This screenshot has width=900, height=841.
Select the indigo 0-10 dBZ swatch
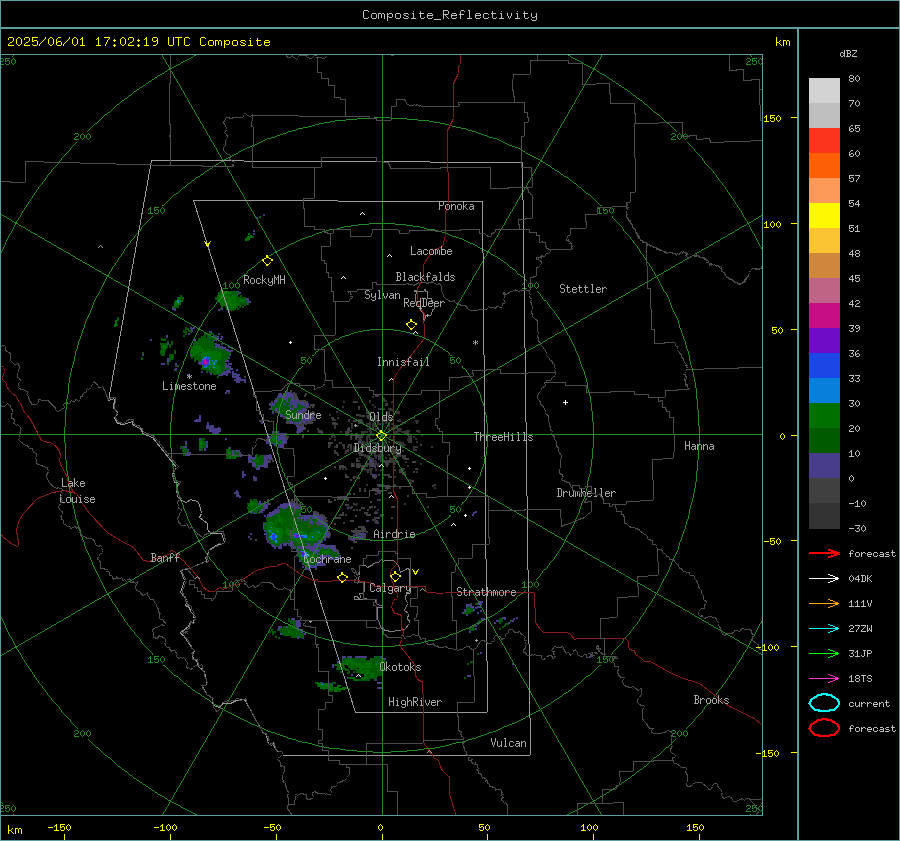[x=824, y=466]
